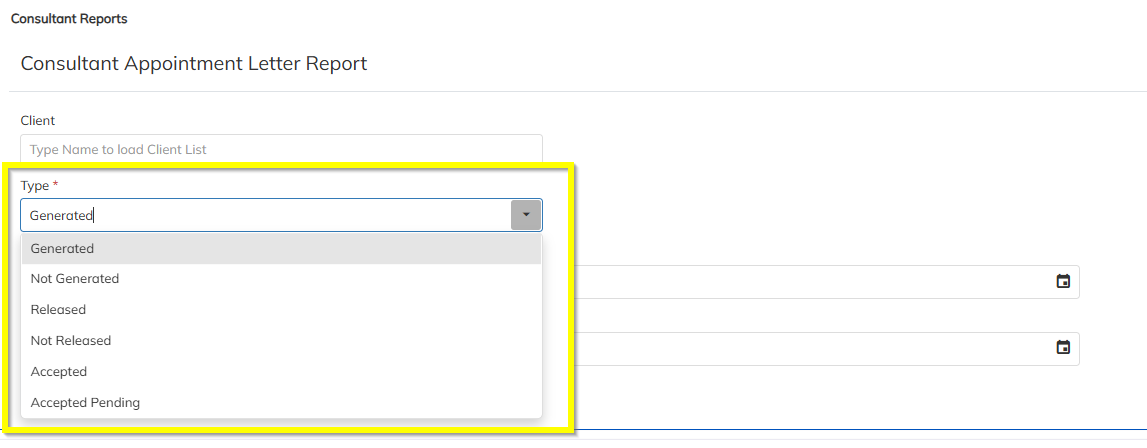Click the placeholder text Type Name to load Client List
The width and height of the screenshot is (1147, 448).
[118, 150]
